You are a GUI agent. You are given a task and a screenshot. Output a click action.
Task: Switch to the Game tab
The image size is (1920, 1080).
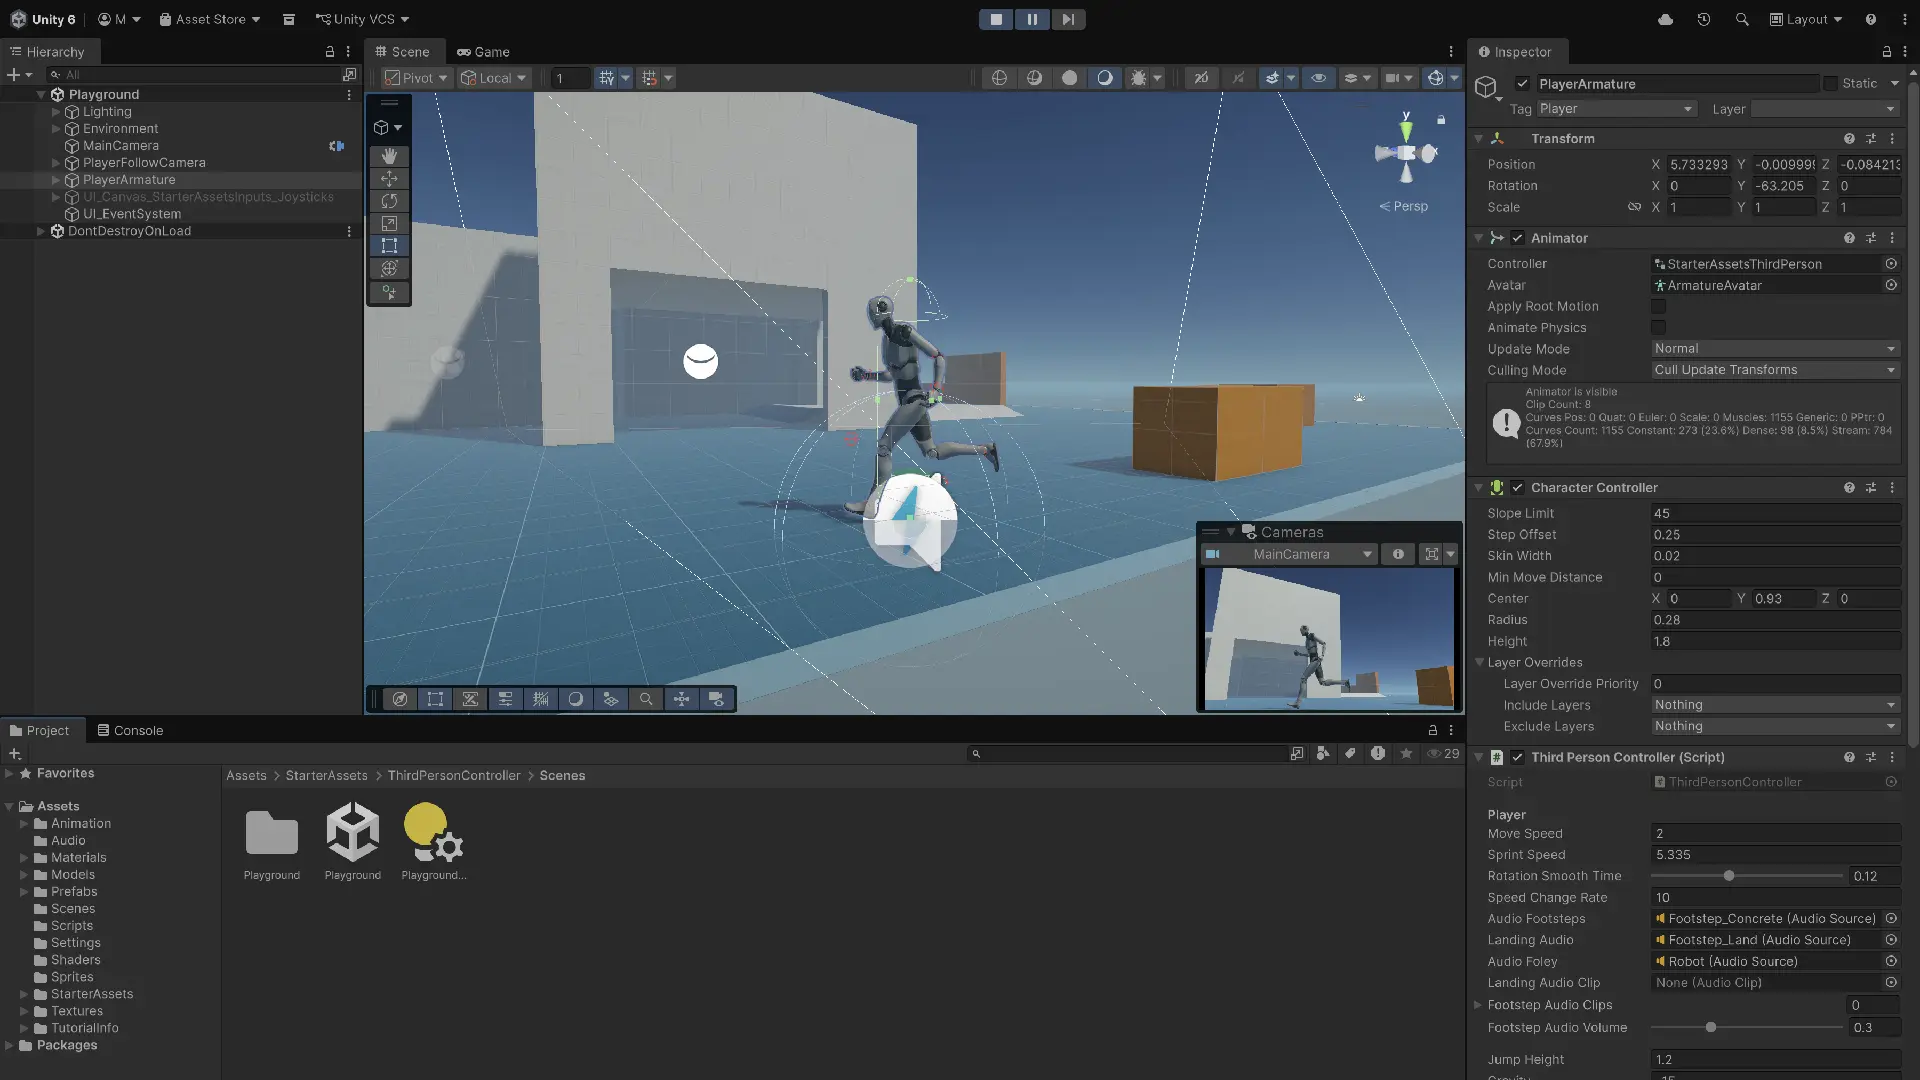[483, 52]
